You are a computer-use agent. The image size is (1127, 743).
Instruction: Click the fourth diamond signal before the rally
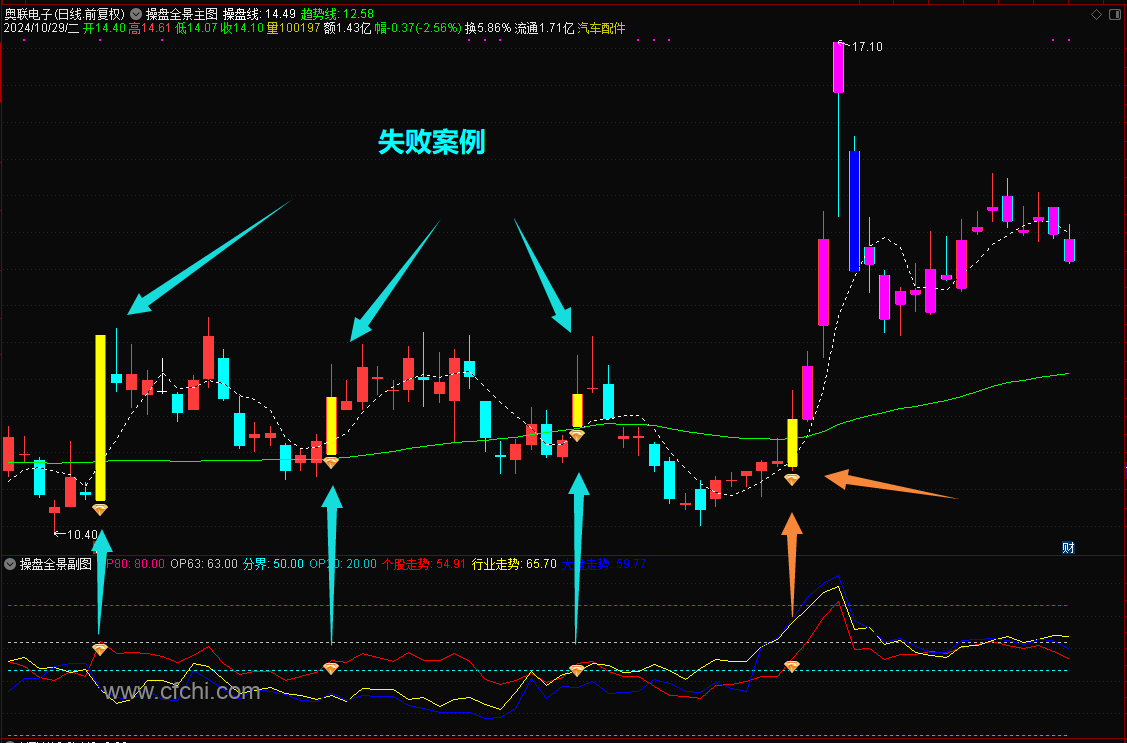point(791,479)
